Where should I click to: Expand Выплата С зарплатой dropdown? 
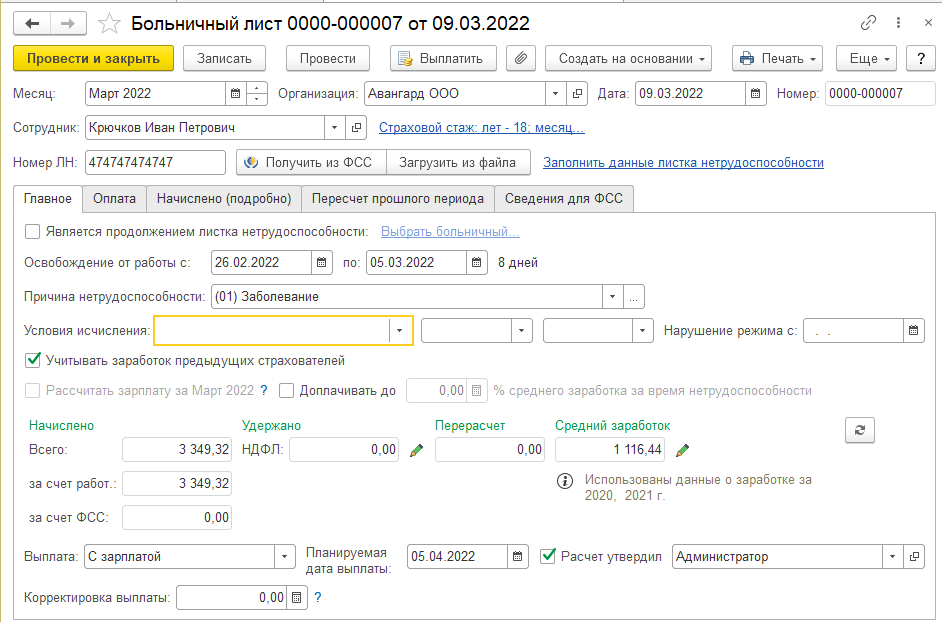coord(285,556)
